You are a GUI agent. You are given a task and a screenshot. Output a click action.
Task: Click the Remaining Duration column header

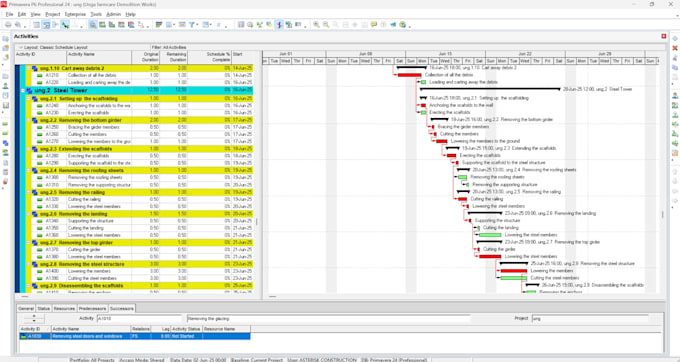[173, 57]
